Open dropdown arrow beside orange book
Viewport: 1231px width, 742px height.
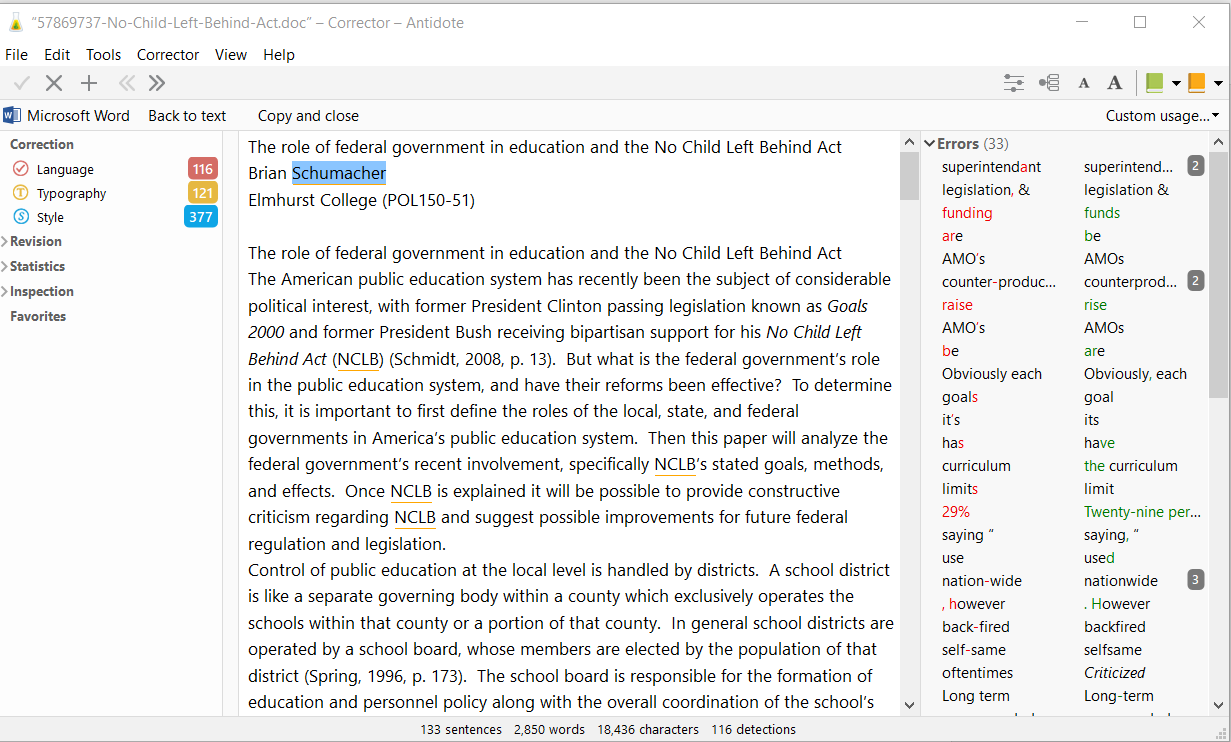[x=1218, y=84]
